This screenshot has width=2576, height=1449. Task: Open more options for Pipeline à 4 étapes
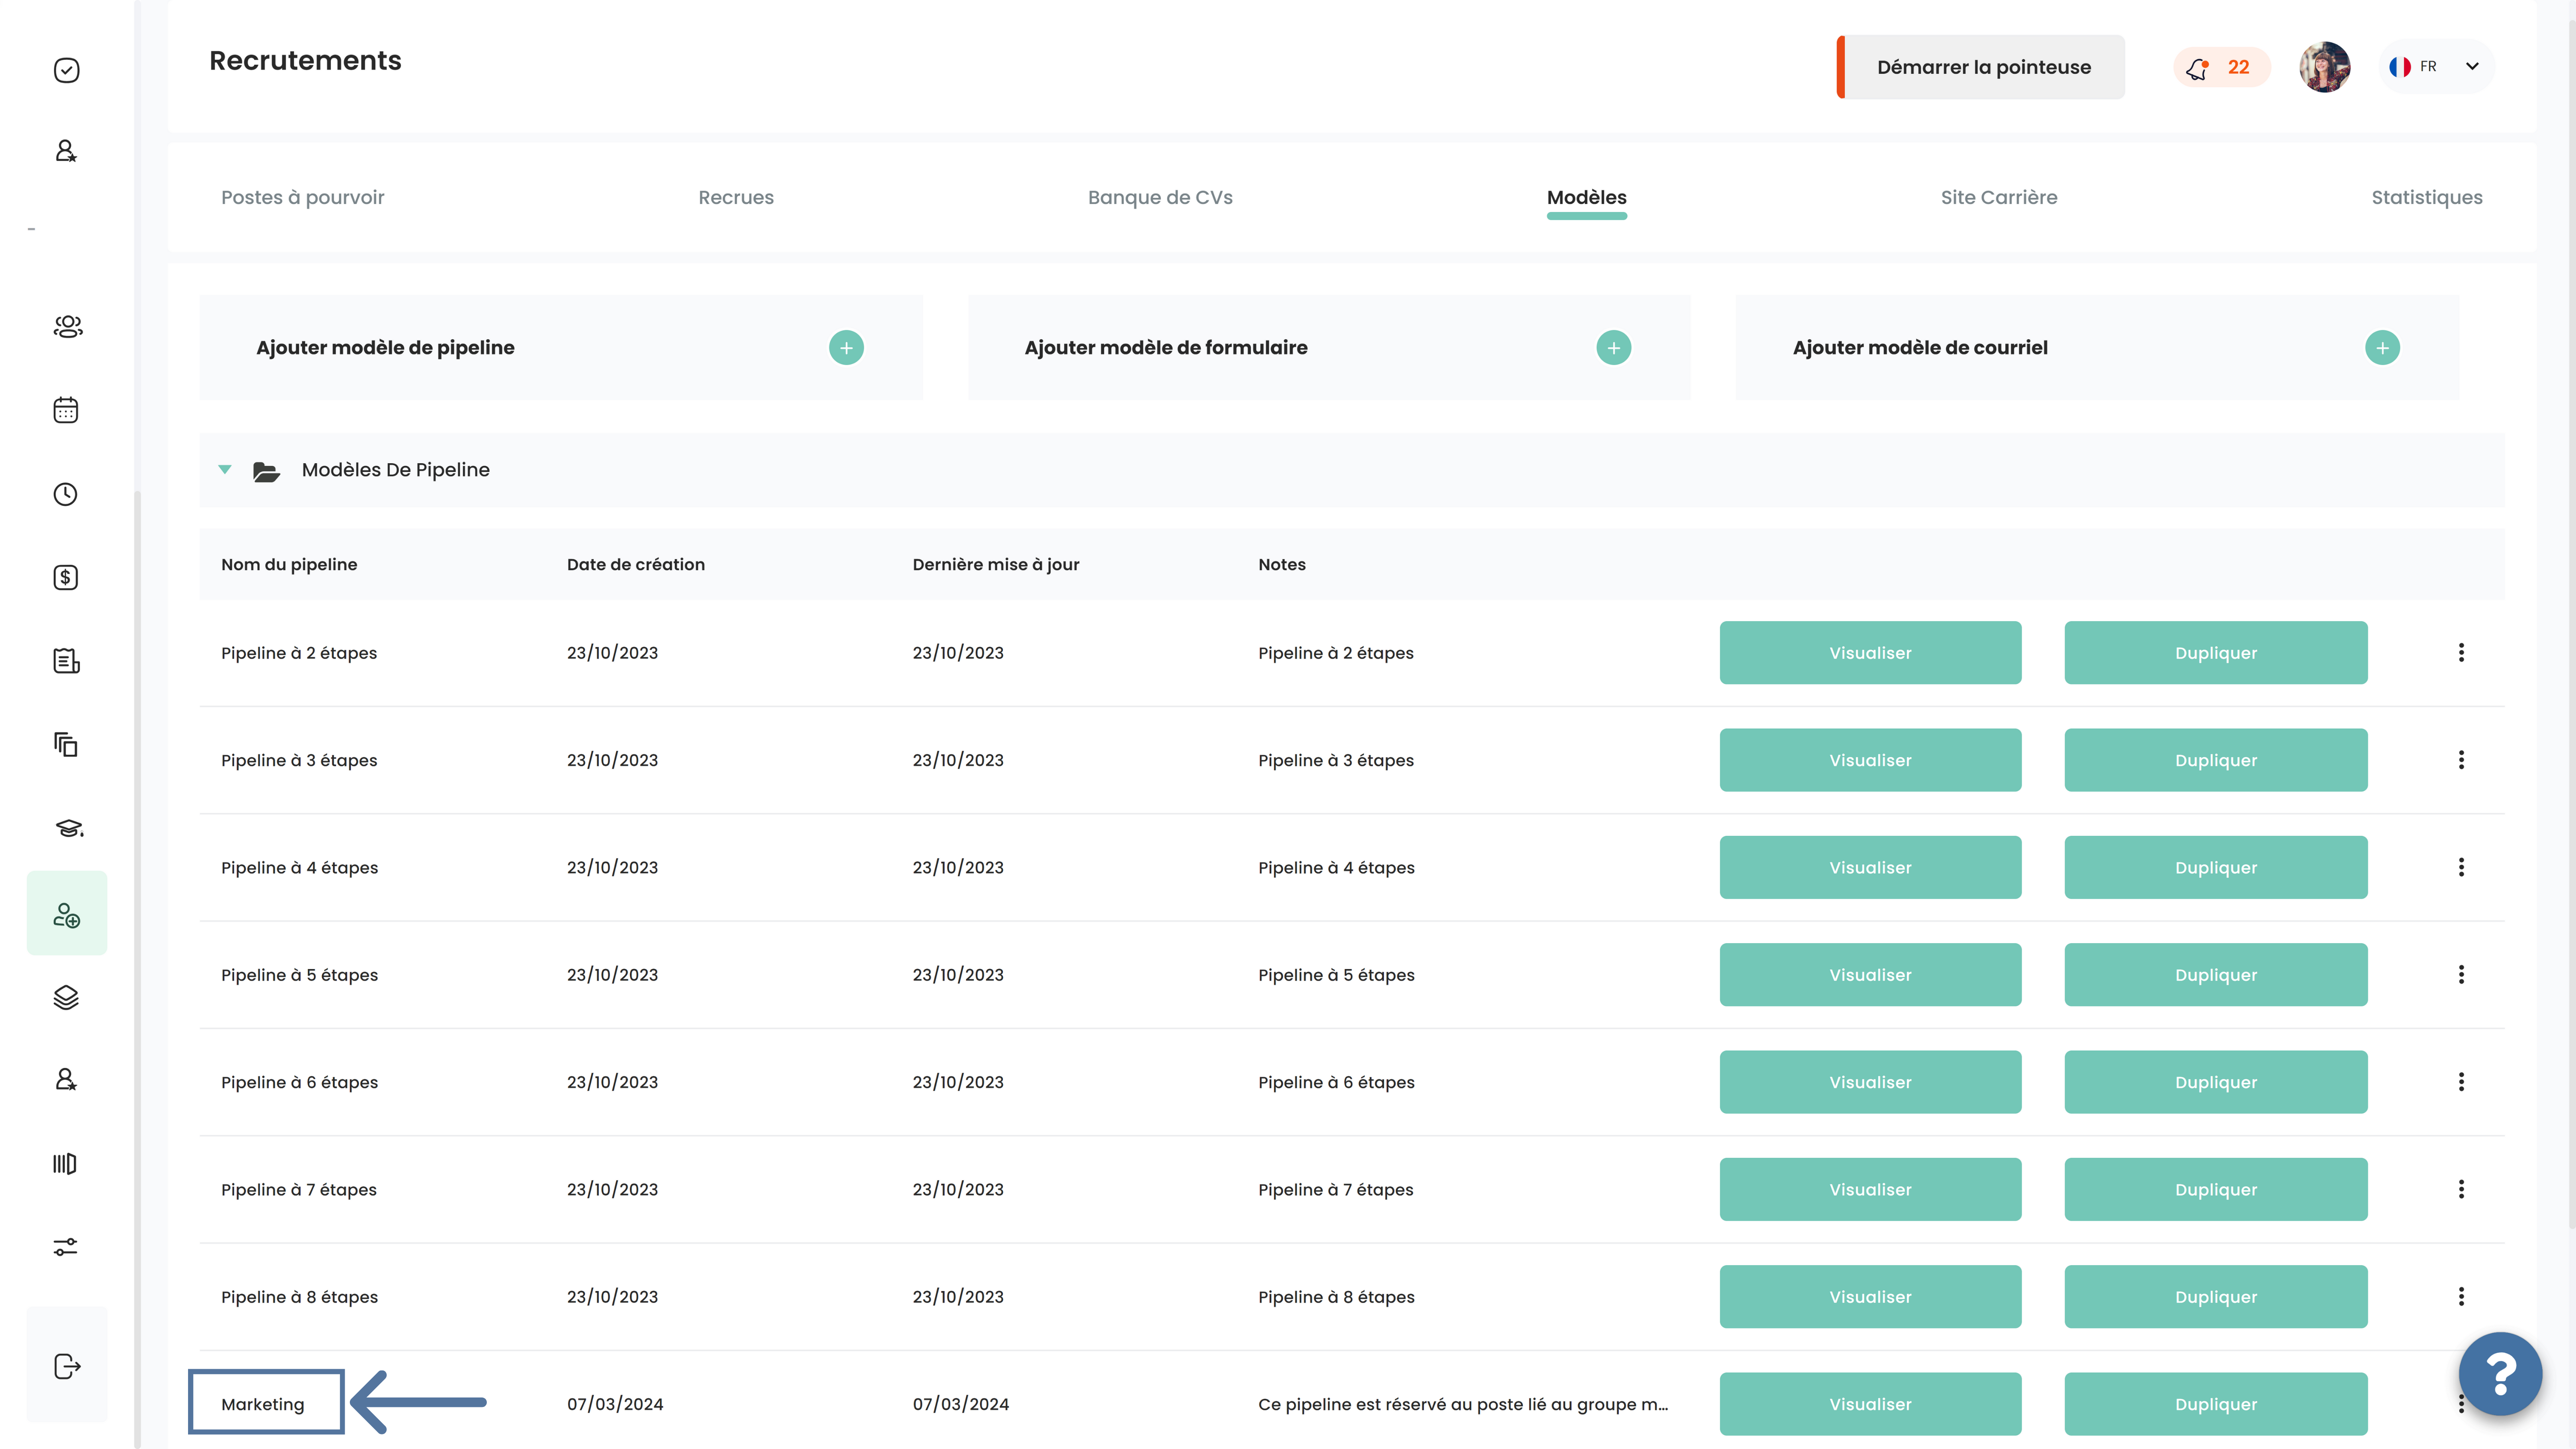point(2461,867)
